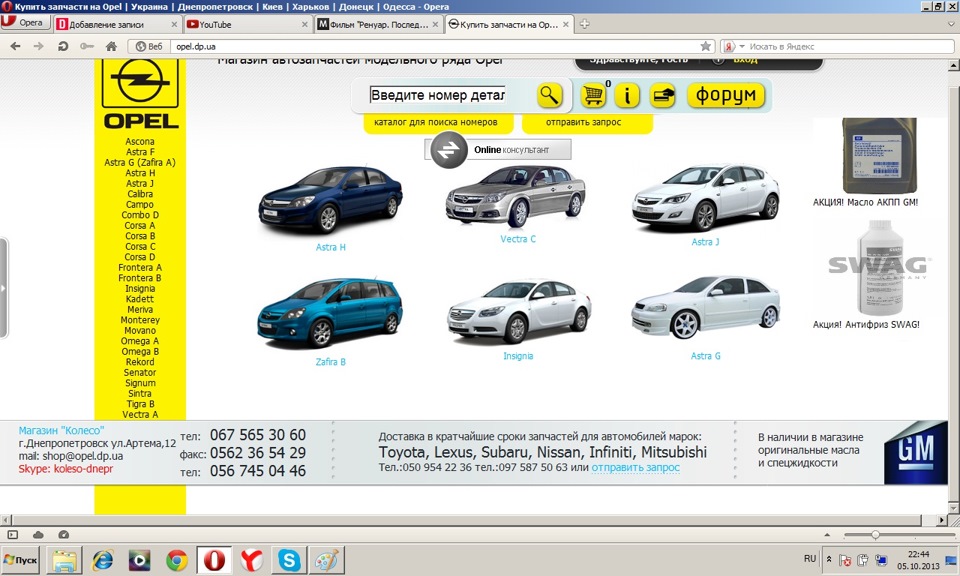Expand the tab list arrow at far right
Image resolution: width=960 pixels, height=576 pixels.
pyautogui.click(x=951, y=24)
